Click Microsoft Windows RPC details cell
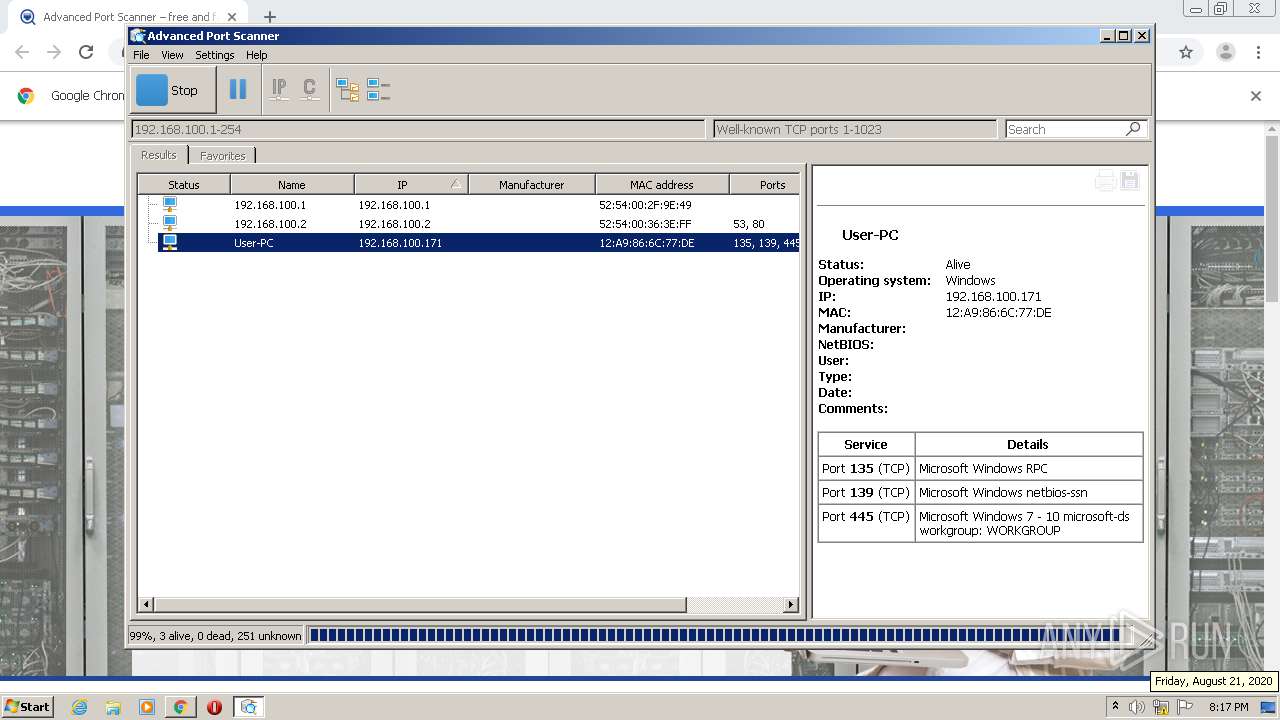The height and width of the screenshot is (720, 1280). (x=1028, y=468)
